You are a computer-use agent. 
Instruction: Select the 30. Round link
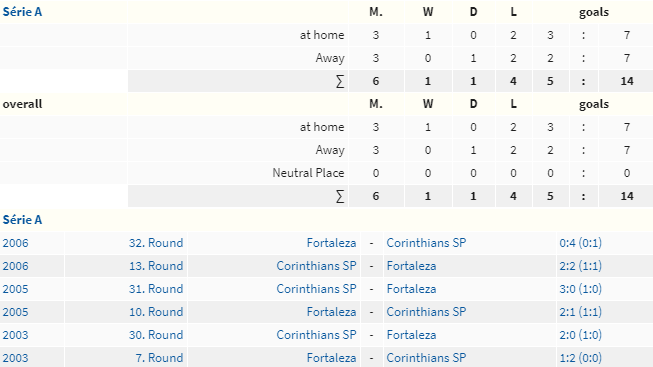[156, 335]
